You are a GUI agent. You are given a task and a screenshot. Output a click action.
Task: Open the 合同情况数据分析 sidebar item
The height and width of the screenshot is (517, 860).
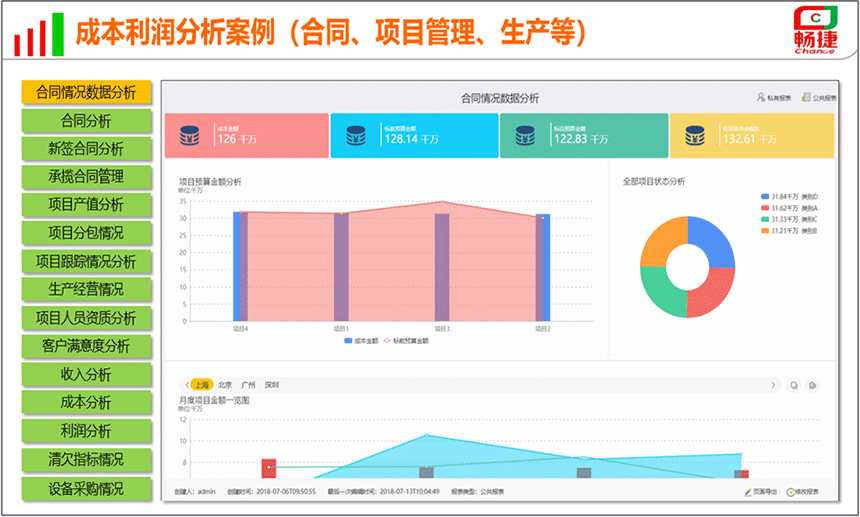coord(86,92)
